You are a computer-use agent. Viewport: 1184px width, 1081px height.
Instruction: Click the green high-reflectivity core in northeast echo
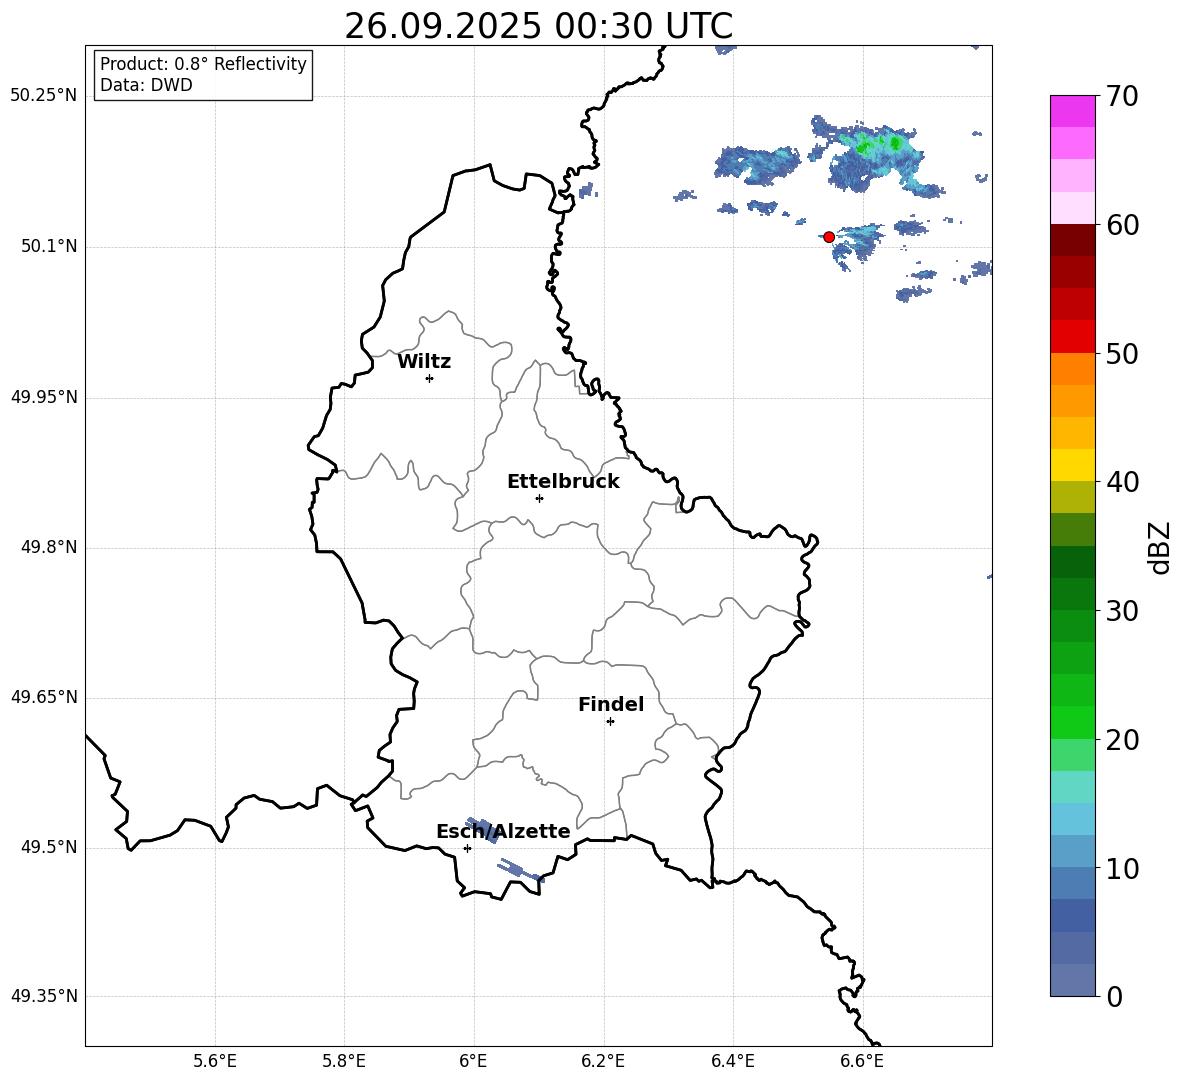click(x=896, y=142)
